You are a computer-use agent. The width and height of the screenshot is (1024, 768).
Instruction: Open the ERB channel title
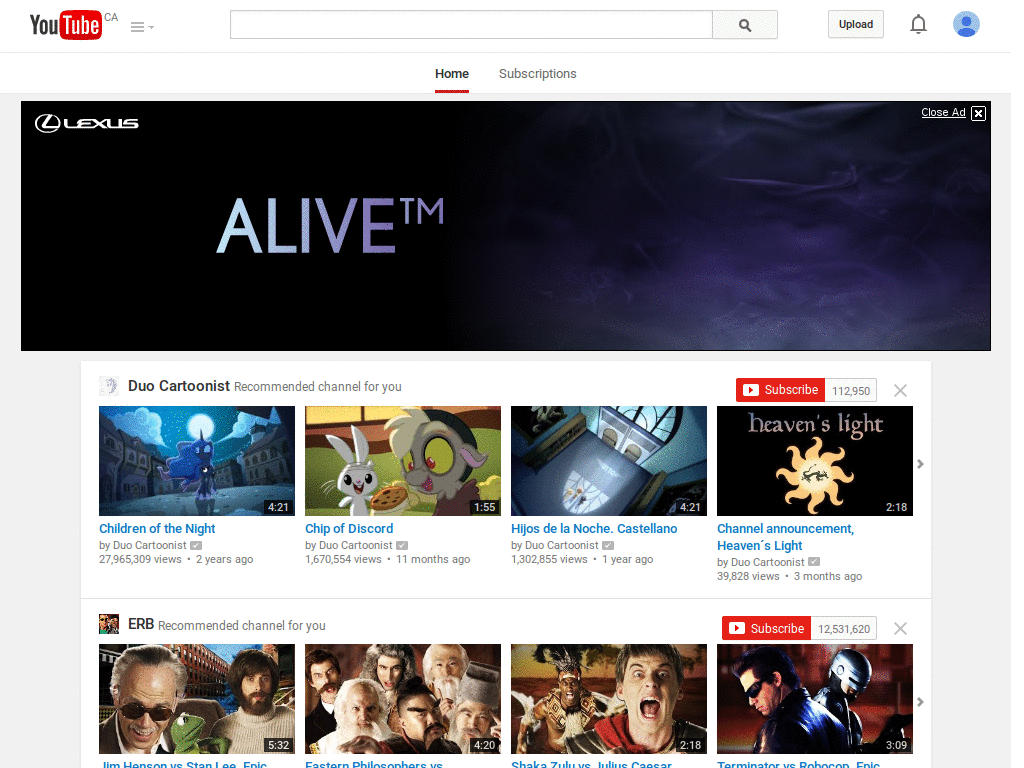pos(141,624)
